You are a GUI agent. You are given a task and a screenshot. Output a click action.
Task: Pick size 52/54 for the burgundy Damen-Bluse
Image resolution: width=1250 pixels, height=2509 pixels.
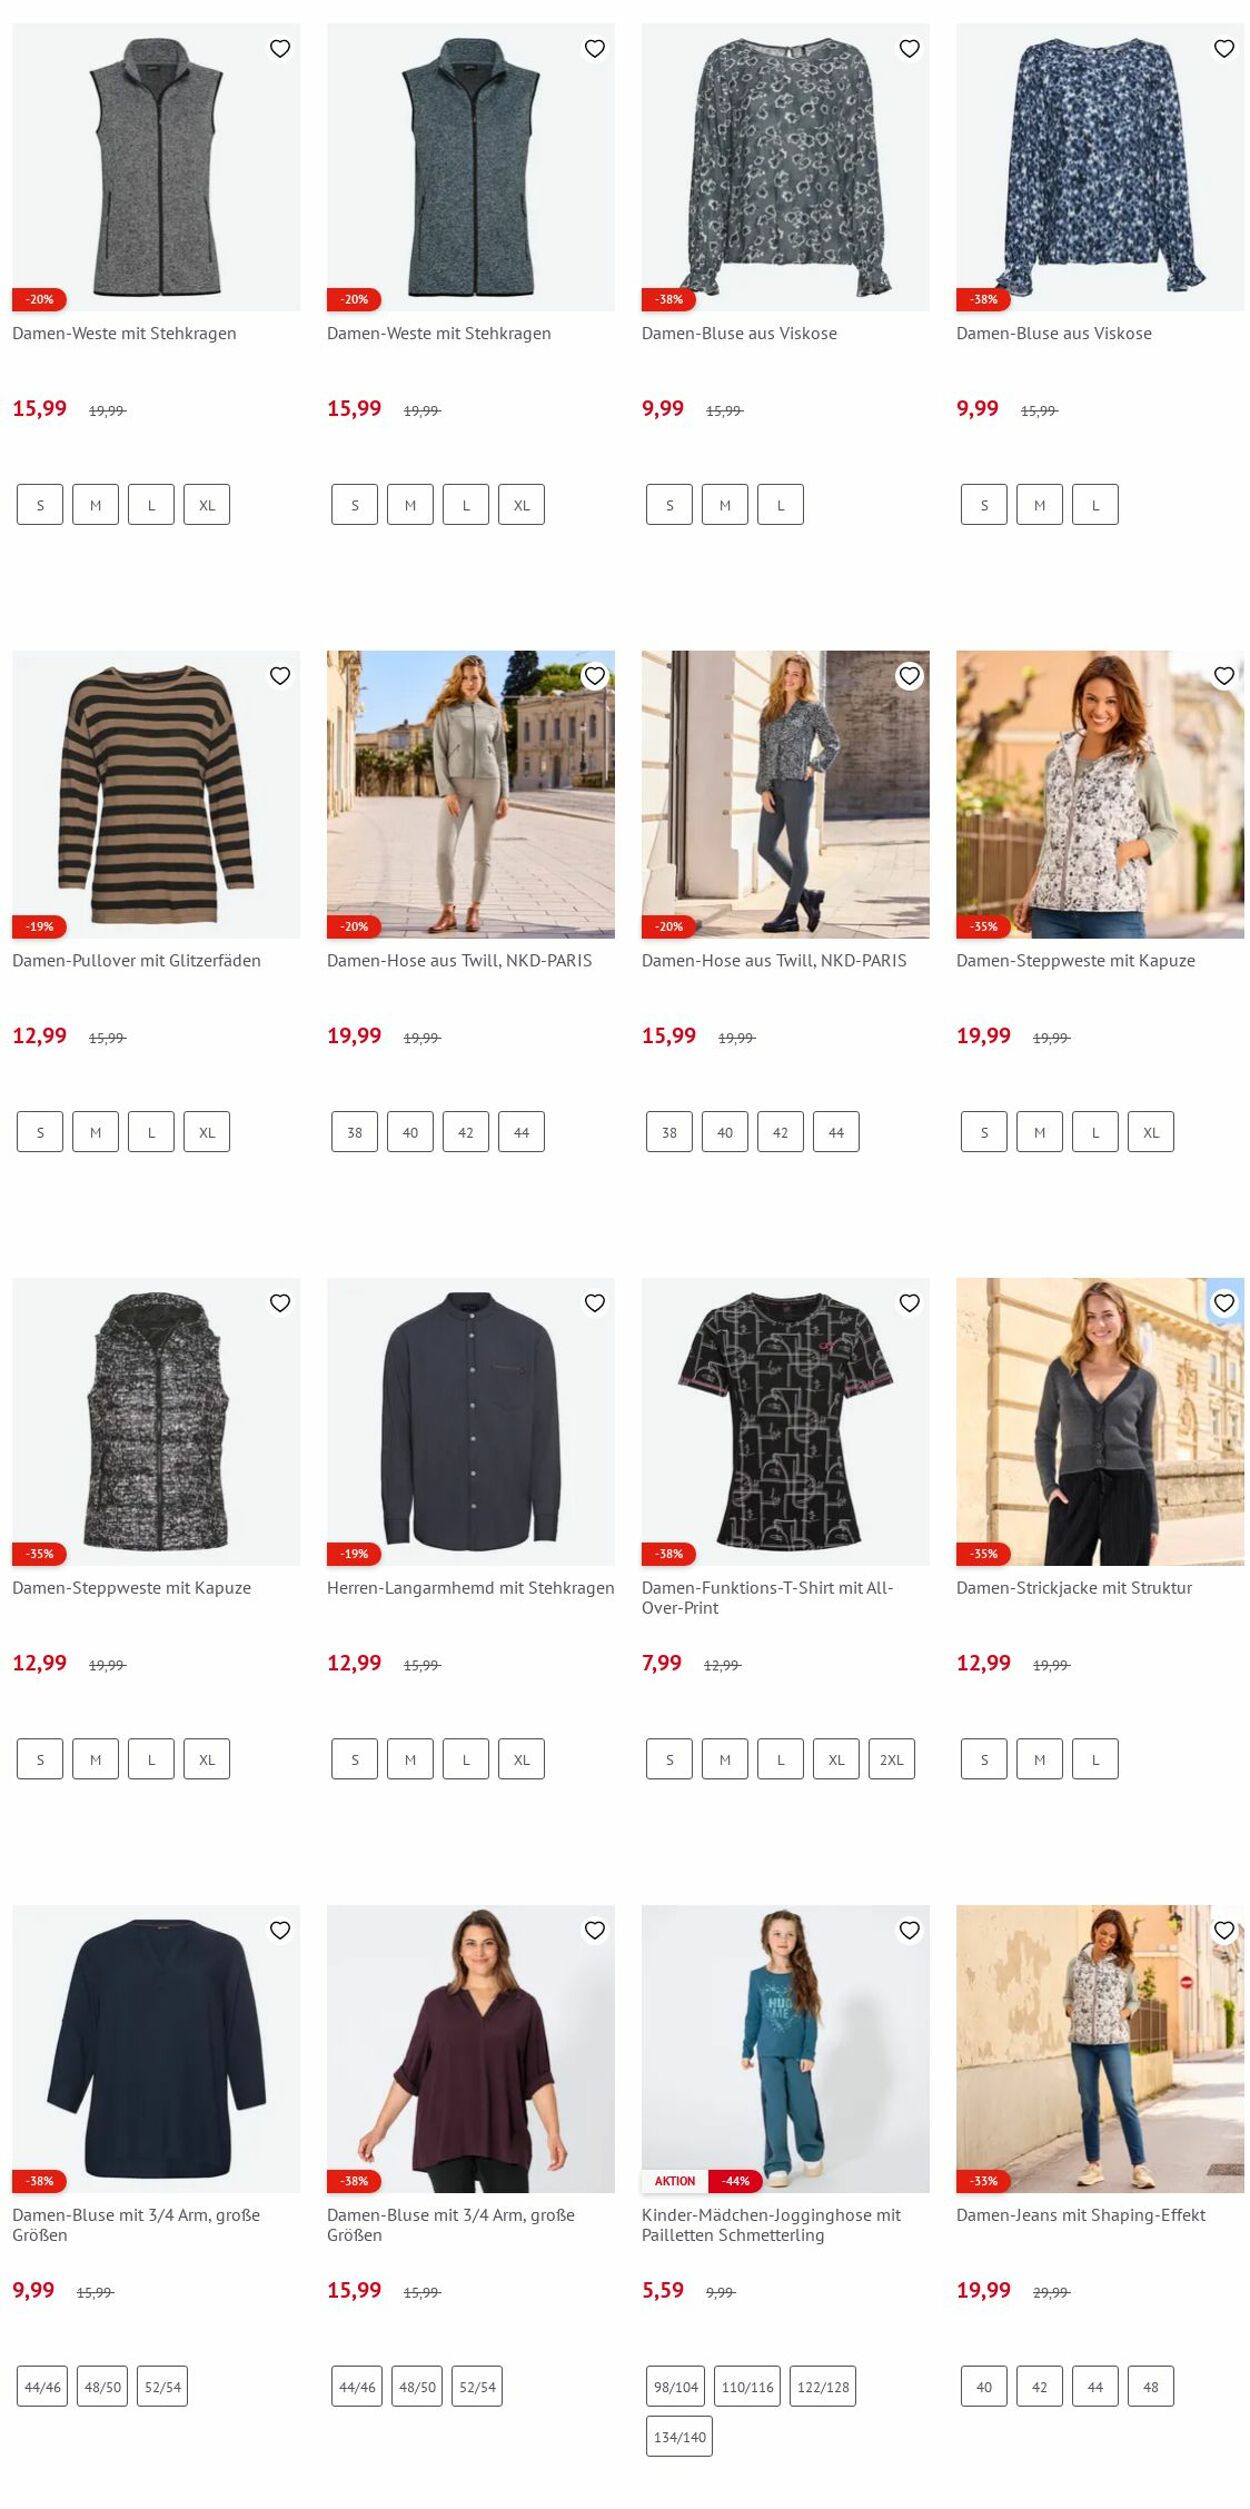tap(477, 2387)
